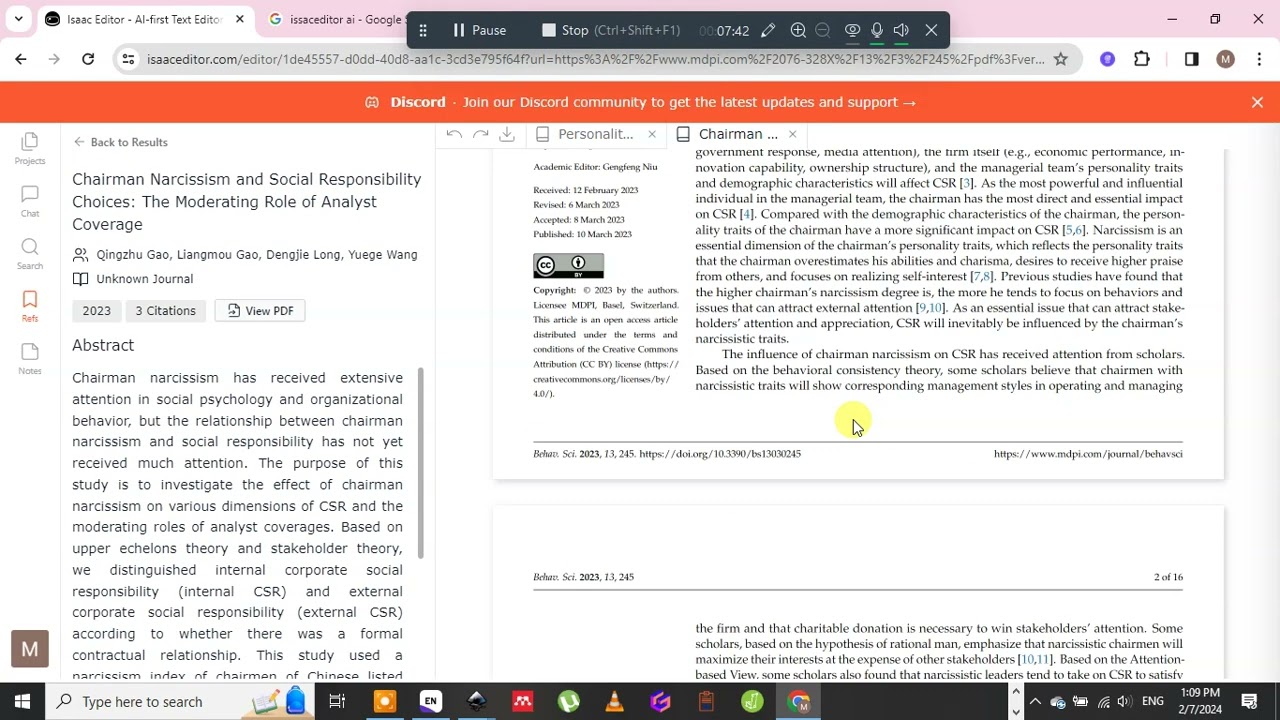Reload the current page

[x=88, y=59]
